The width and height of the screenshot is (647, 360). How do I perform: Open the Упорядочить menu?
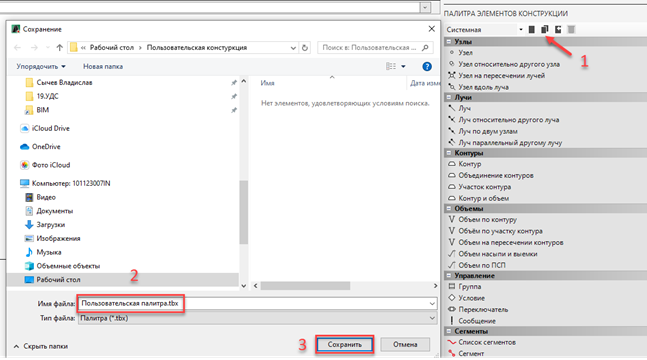[x=41, y=66]
